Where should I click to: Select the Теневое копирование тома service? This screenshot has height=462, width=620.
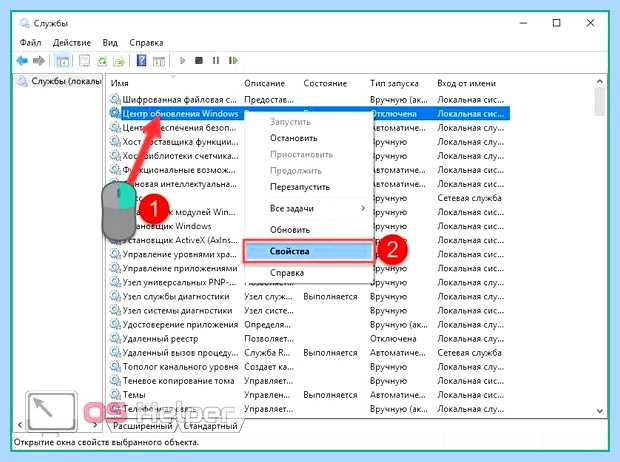310,381
